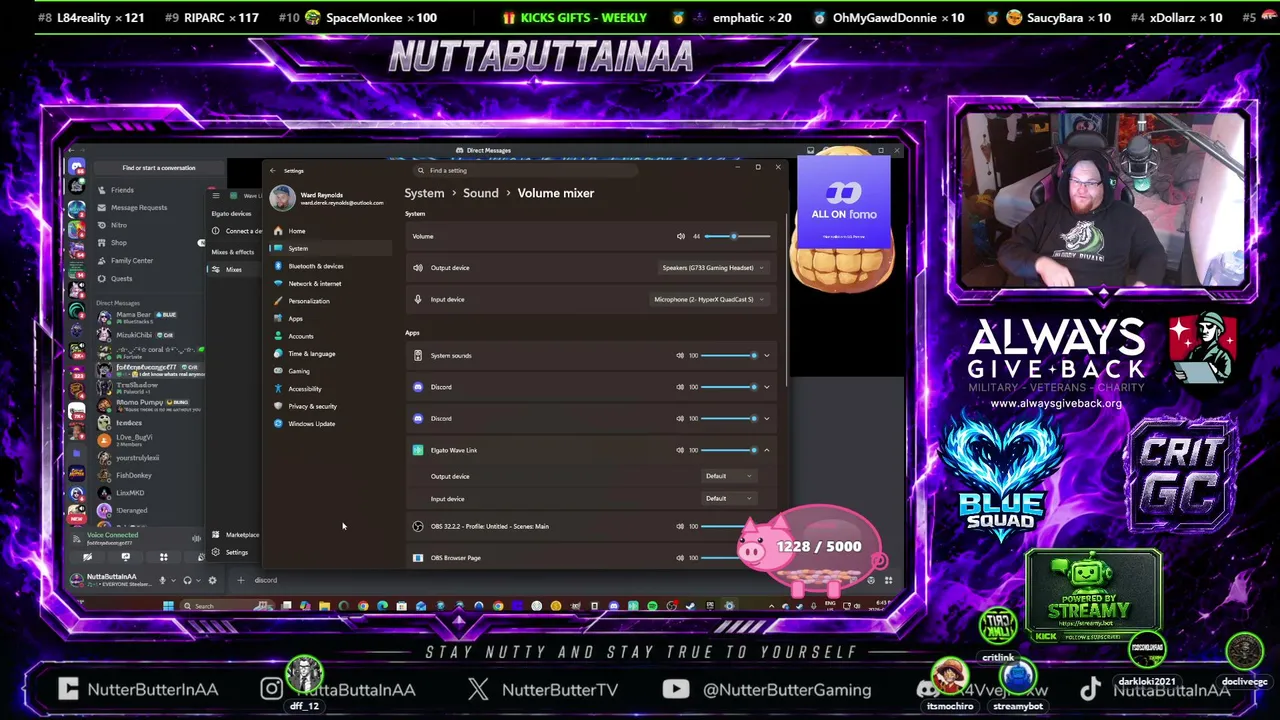Open Output device speakers dropdown
Viewport: 1280px width, 720px height.
tap(713, 268)
